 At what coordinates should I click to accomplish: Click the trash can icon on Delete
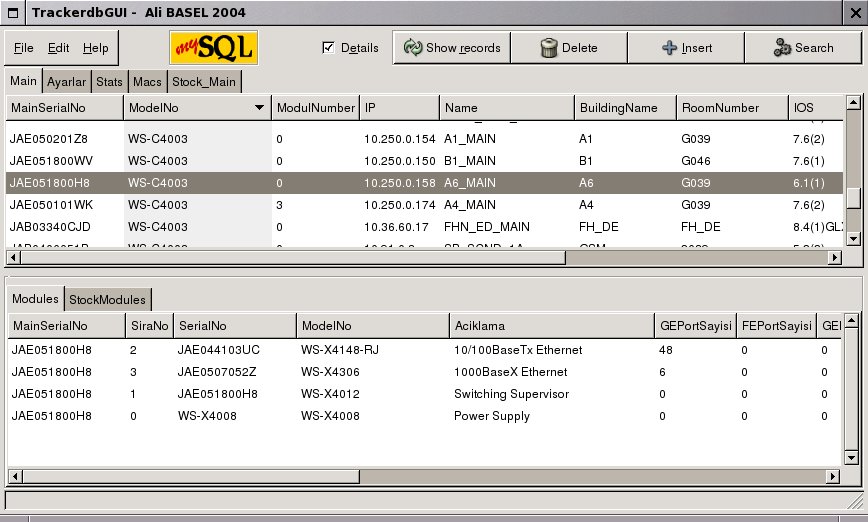[x=549, y=48]
